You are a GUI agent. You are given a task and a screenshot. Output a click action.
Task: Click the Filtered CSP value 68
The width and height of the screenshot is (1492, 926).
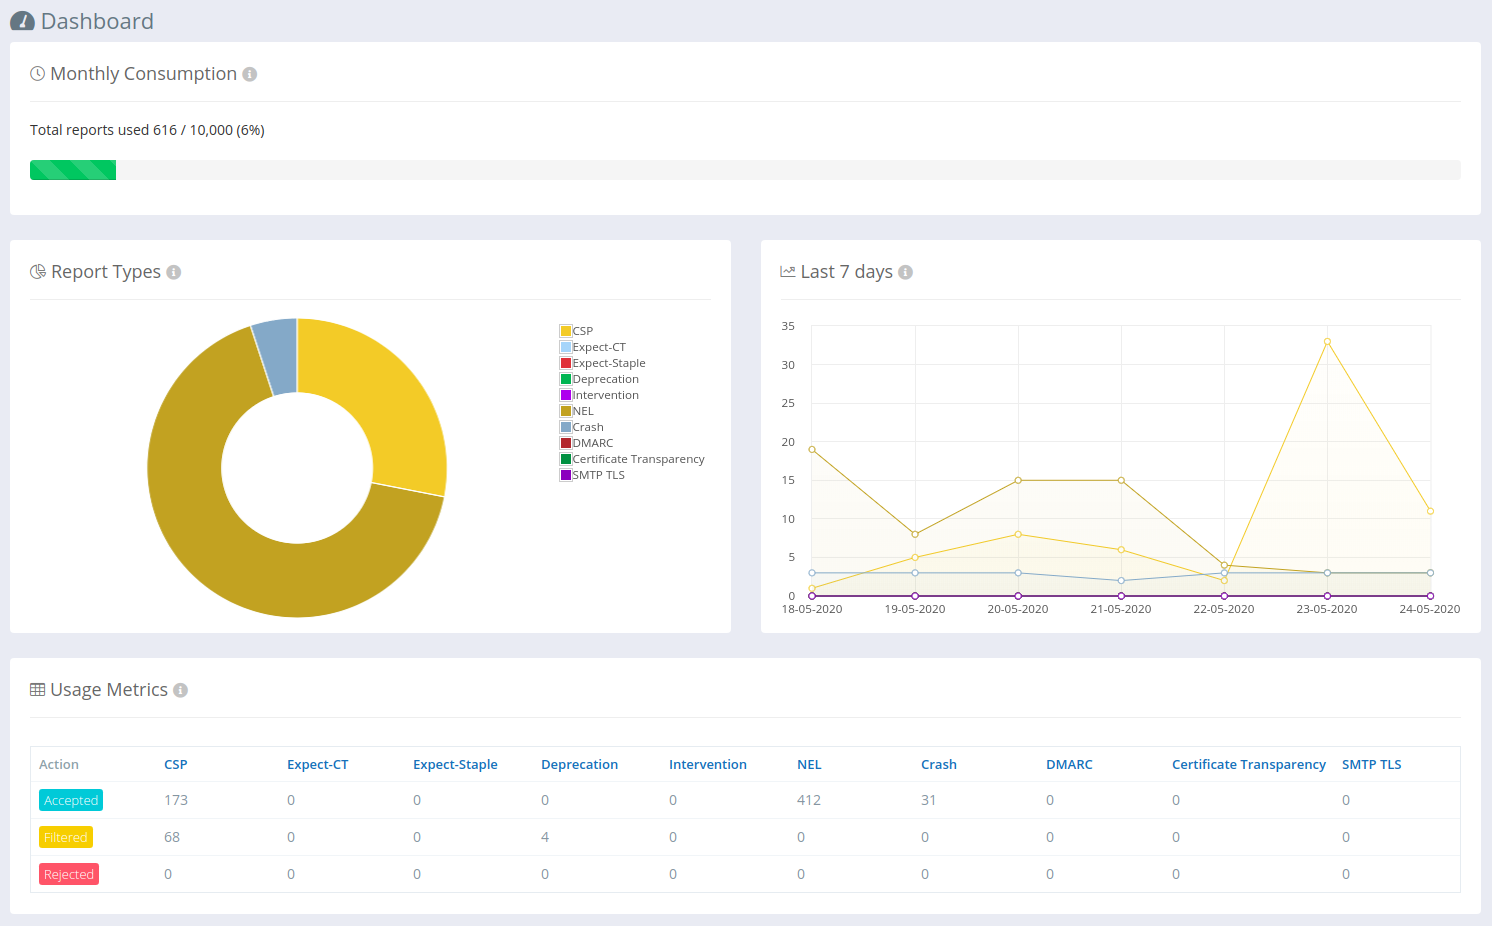[172, 837]
